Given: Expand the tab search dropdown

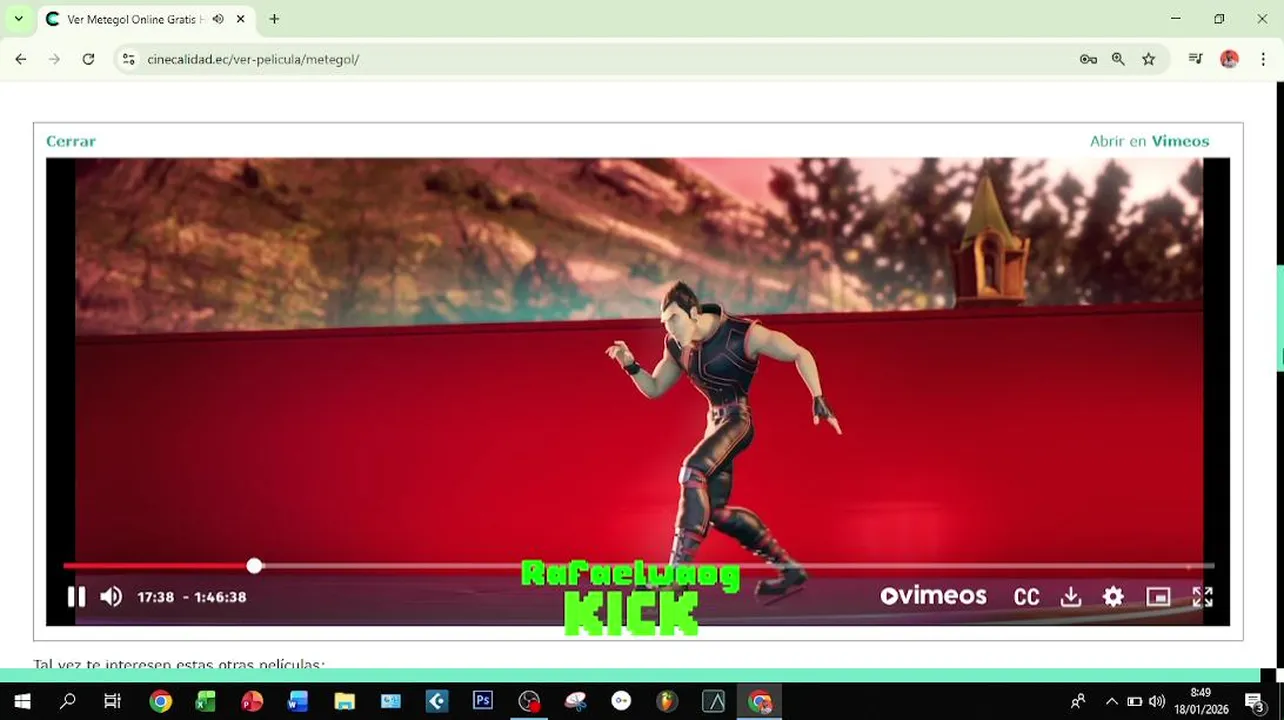Looking at the screenshot, I should tap(18, 19).
